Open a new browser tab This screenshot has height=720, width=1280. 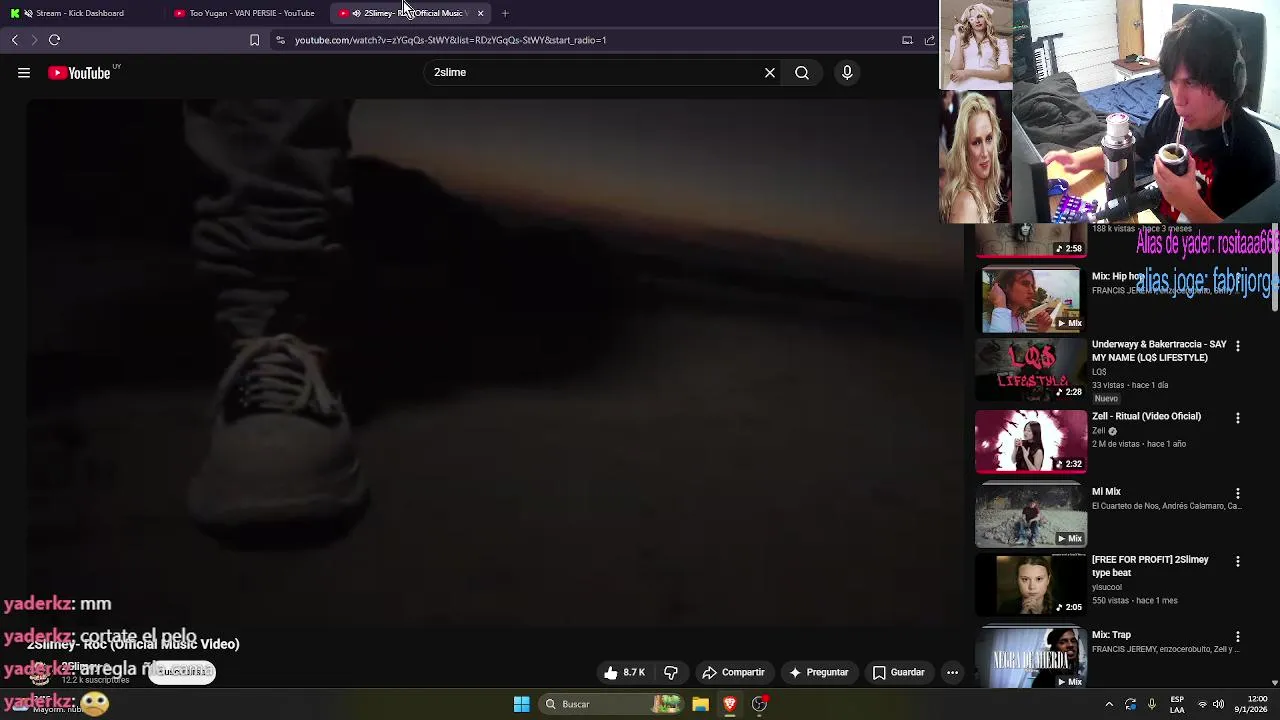(505, 13)
